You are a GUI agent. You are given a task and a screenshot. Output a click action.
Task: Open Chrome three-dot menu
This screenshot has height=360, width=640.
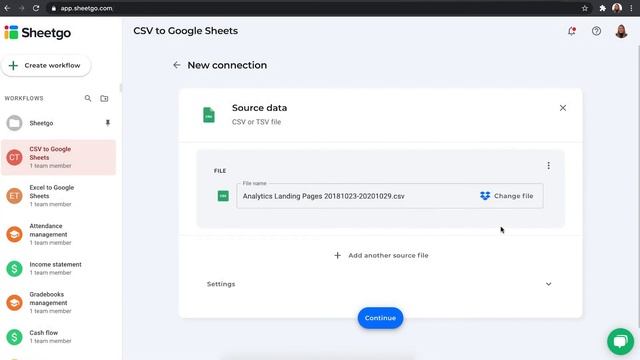click(x=631, y=8)
